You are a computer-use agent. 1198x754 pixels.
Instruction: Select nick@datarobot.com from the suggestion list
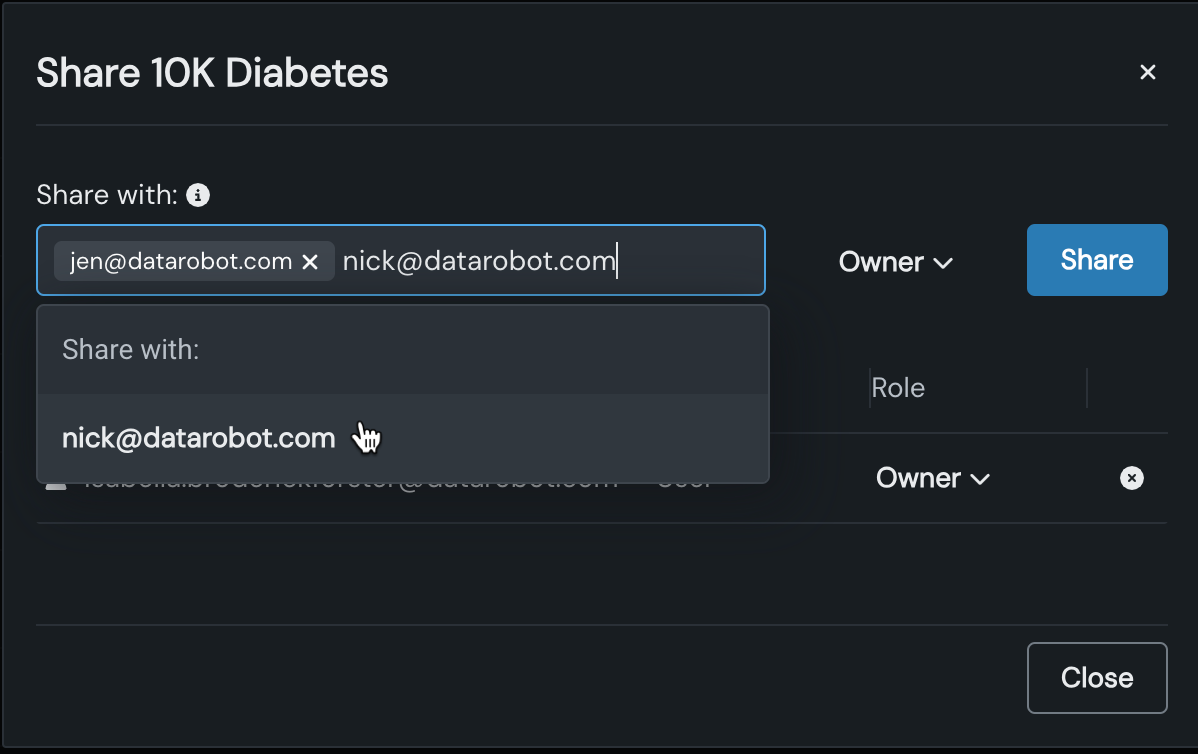tap(198, 438)
